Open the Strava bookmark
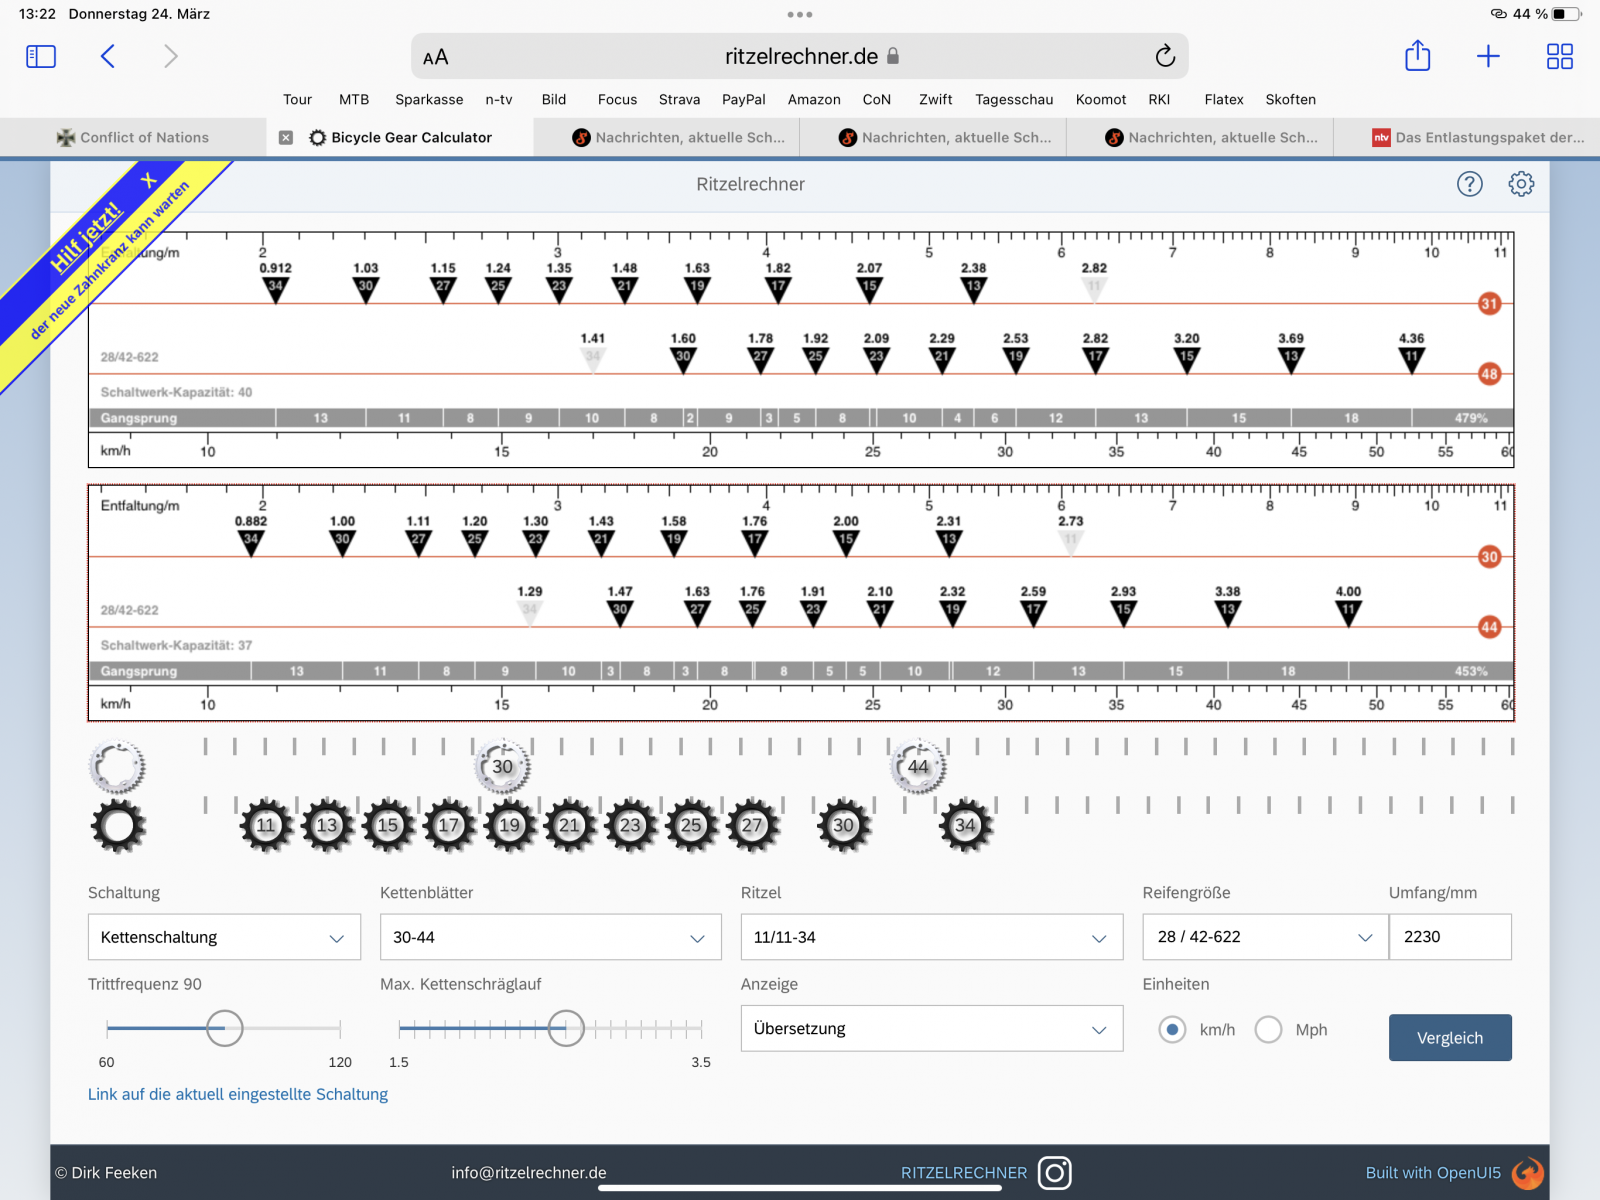Screen dimensions: 1600x1200 pos(679,99)
